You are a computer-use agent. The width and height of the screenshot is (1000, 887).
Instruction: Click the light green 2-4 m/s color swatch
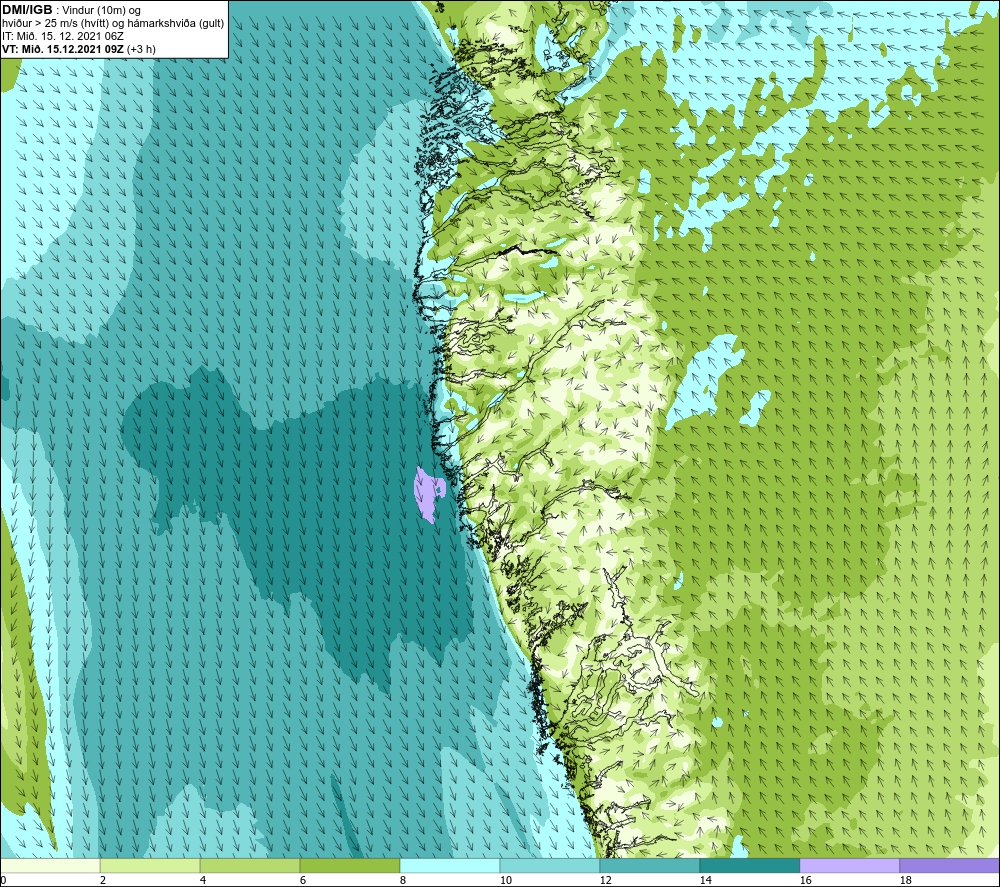click(150, 865)
